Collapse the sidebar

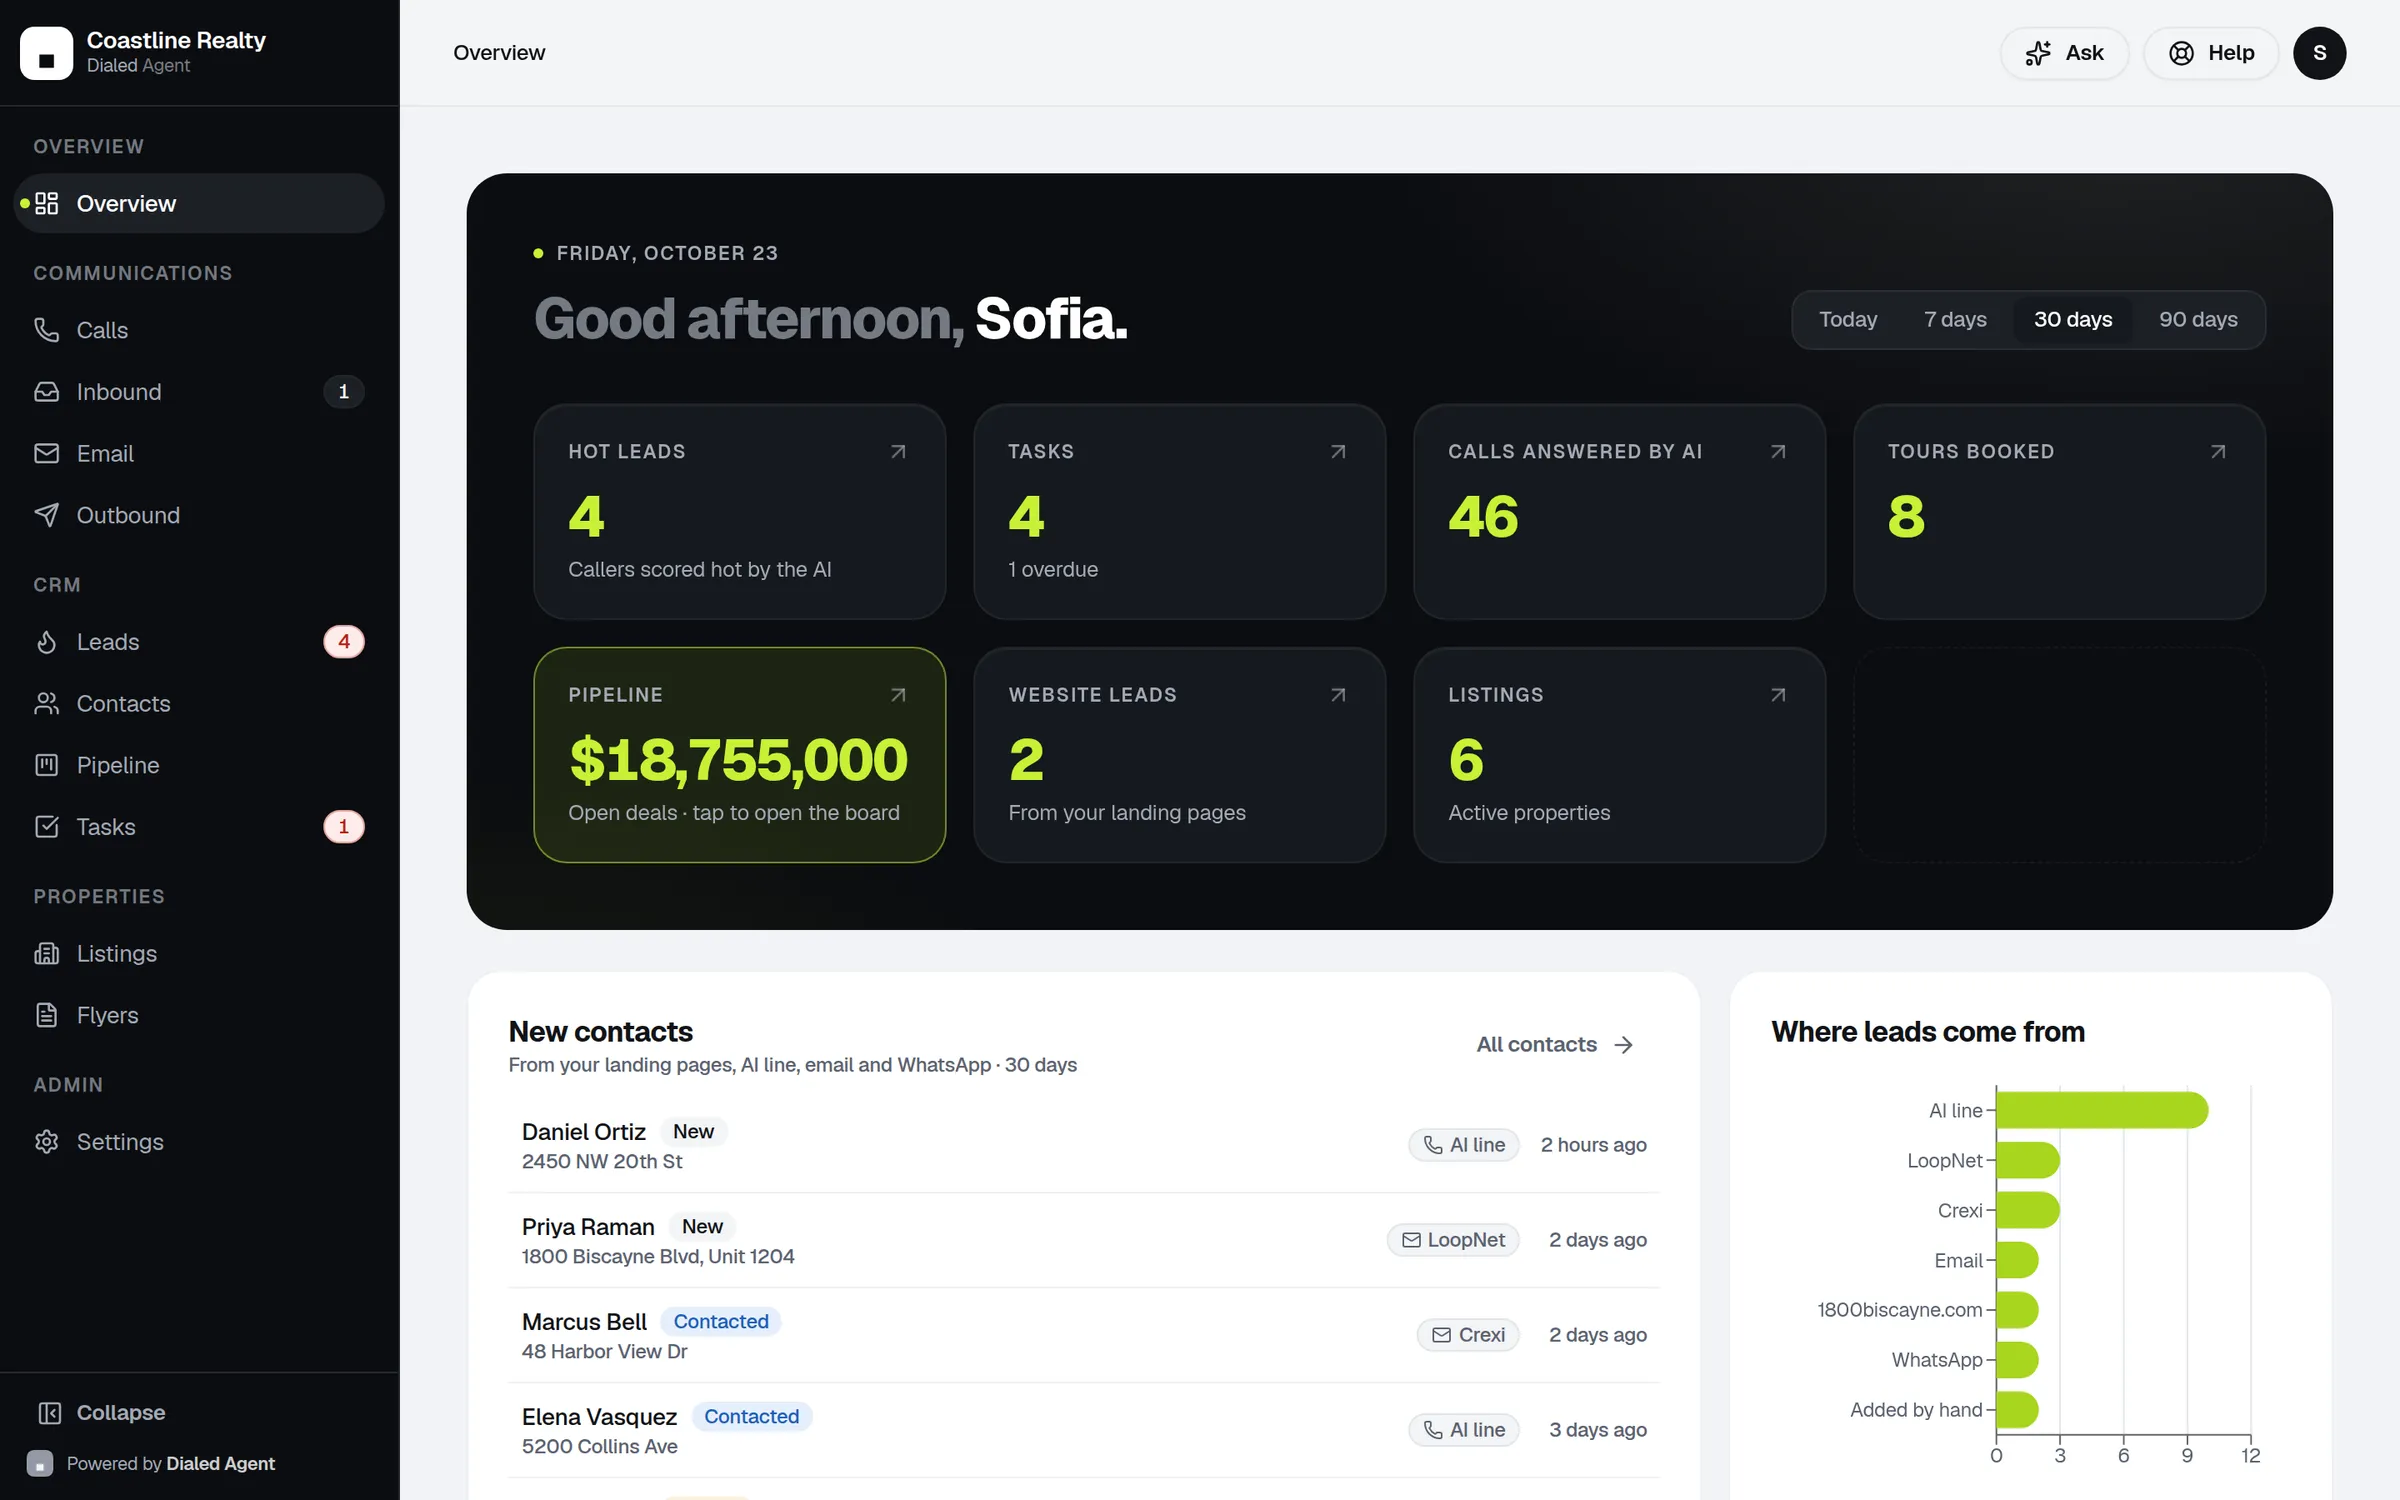point(101,1412)
